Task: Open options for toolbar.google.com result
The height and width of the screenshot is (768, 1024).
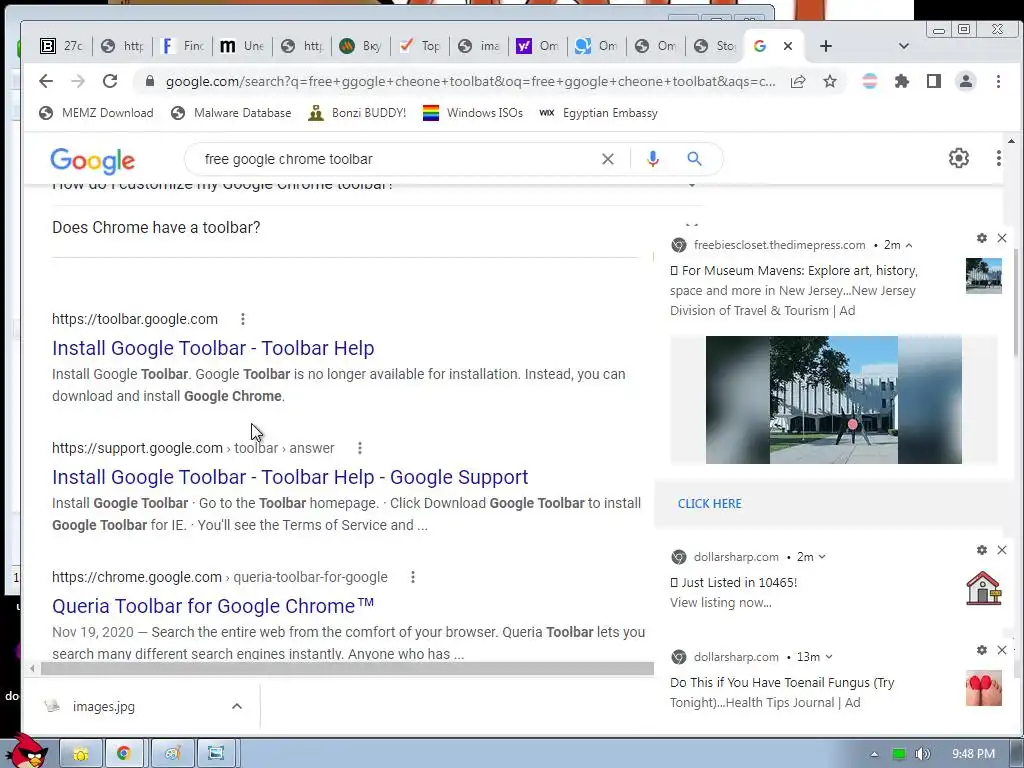Action: point(243,319)
